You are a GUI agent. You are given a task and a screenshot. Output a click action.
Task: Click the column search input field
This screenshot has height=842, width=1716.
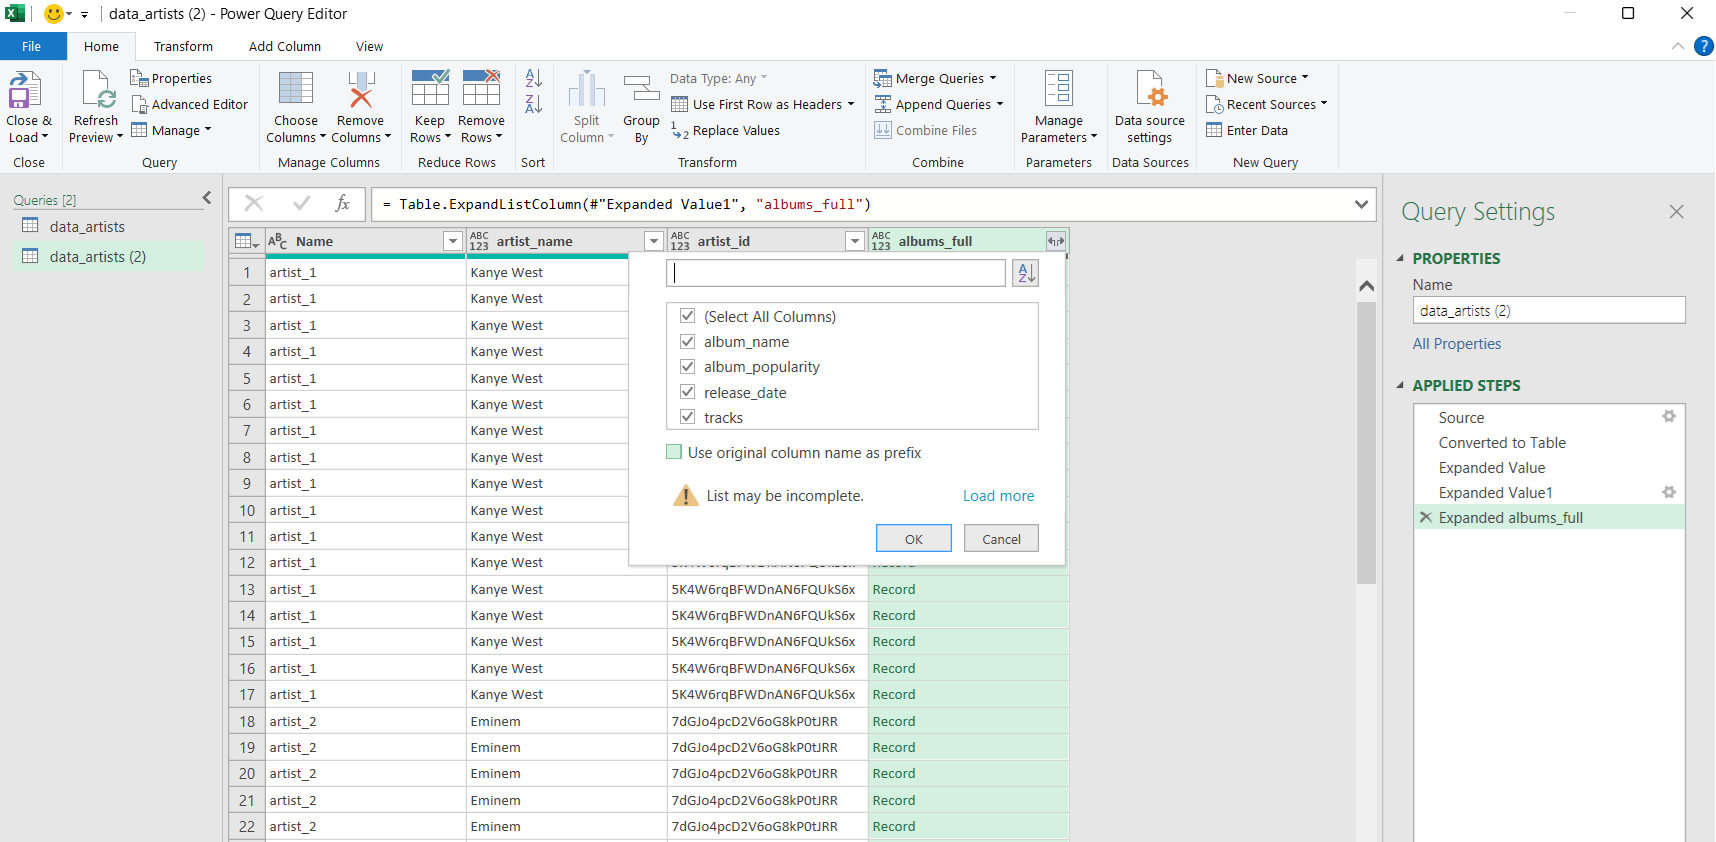(x=836, y=273)
